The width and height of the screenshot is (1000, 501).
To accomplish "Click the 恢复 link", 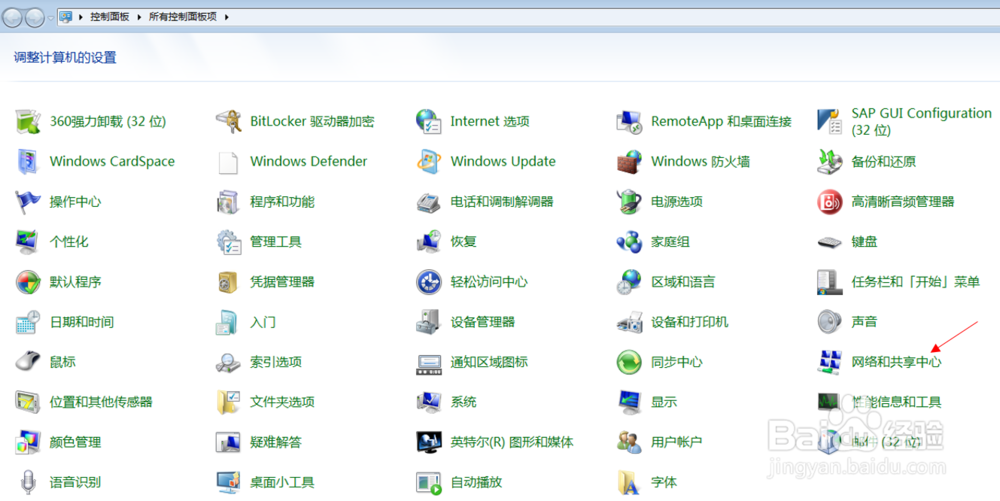I will point(464,242).
